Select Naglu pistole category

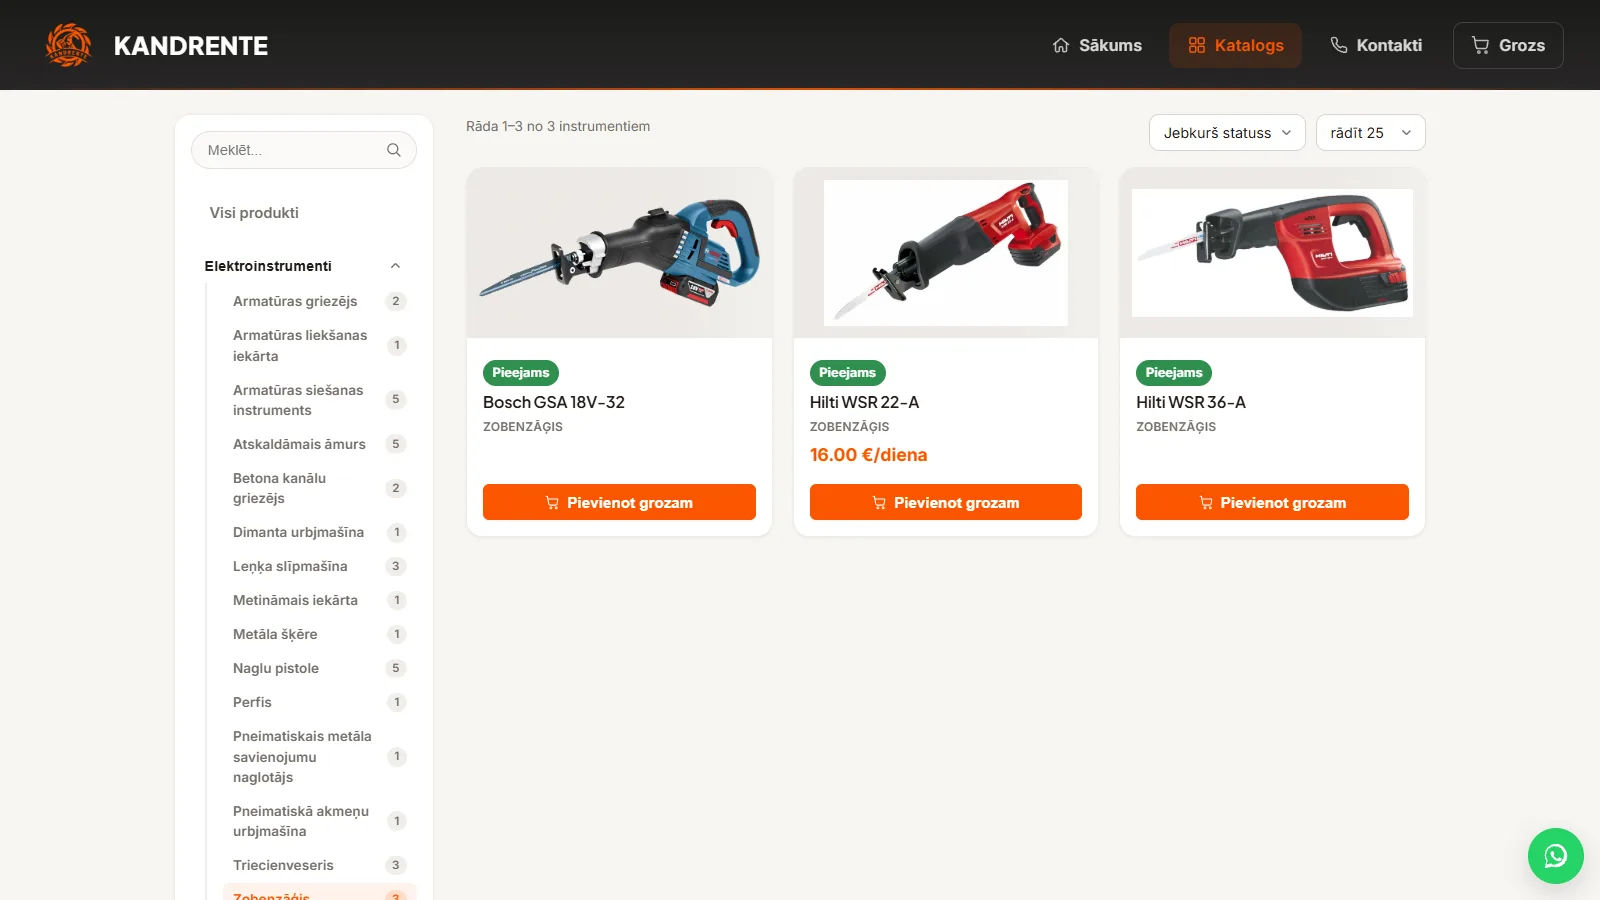[319, 668]
